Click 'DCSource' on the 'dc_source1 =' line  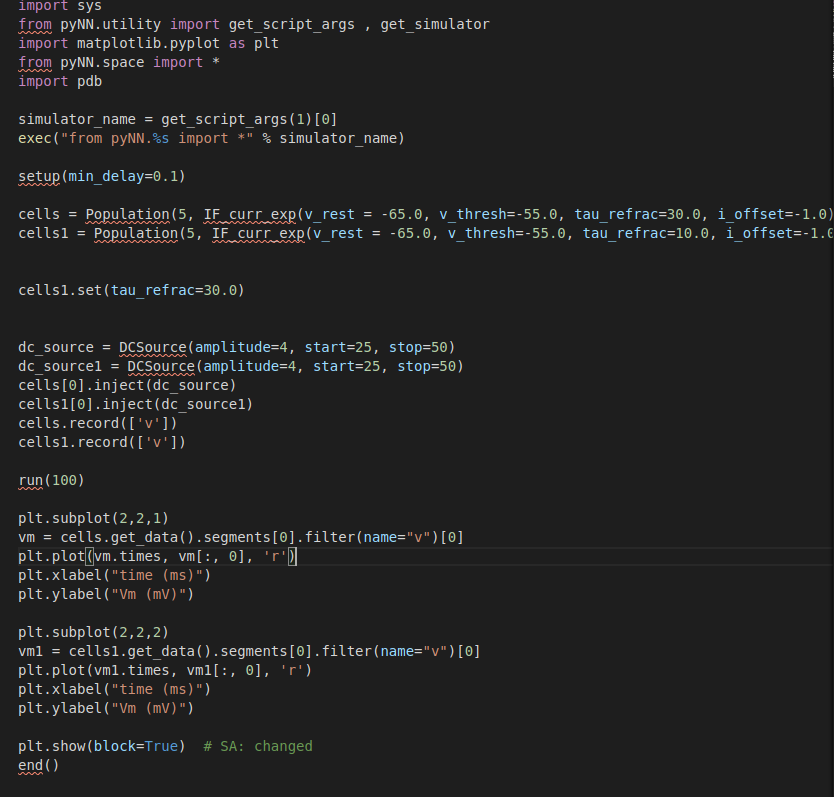[x=161, y=367]
